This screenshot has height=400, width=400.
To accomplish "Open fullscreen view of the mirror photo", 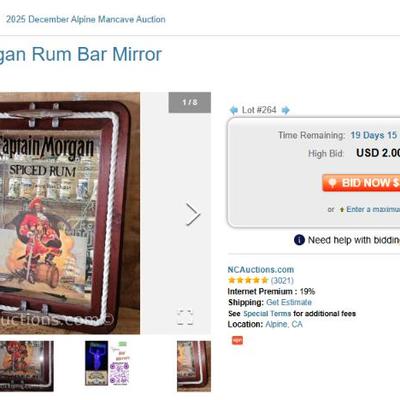I will (185, 317).
